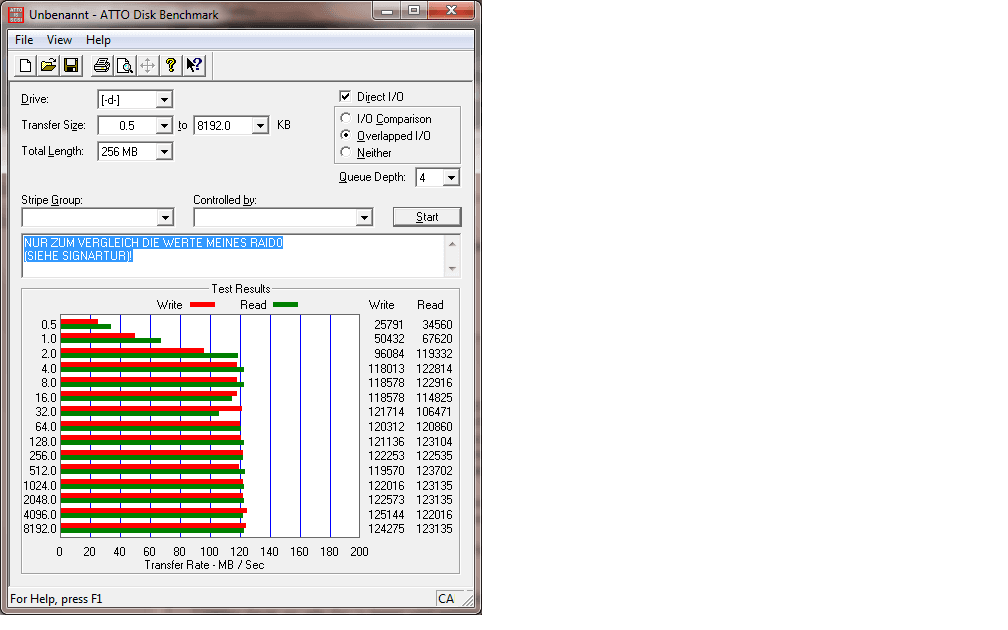
Task: Click the CA indicator in status bar
Action: 446,598
